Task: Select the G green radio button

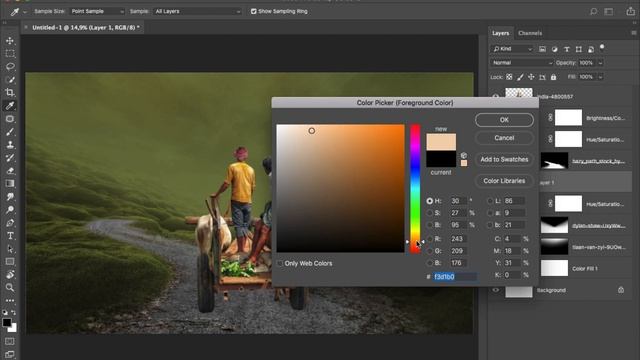Action: [429, 251]
